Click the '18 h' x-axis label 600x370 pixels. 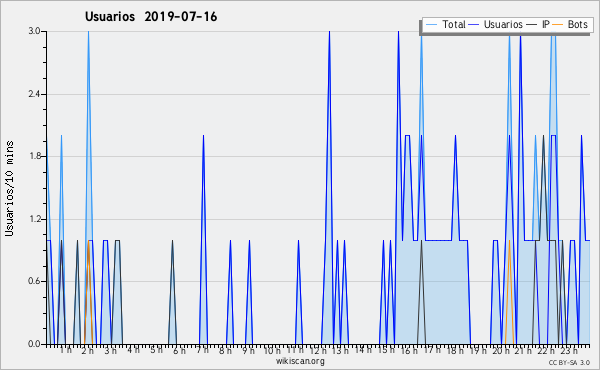(455, 351)
